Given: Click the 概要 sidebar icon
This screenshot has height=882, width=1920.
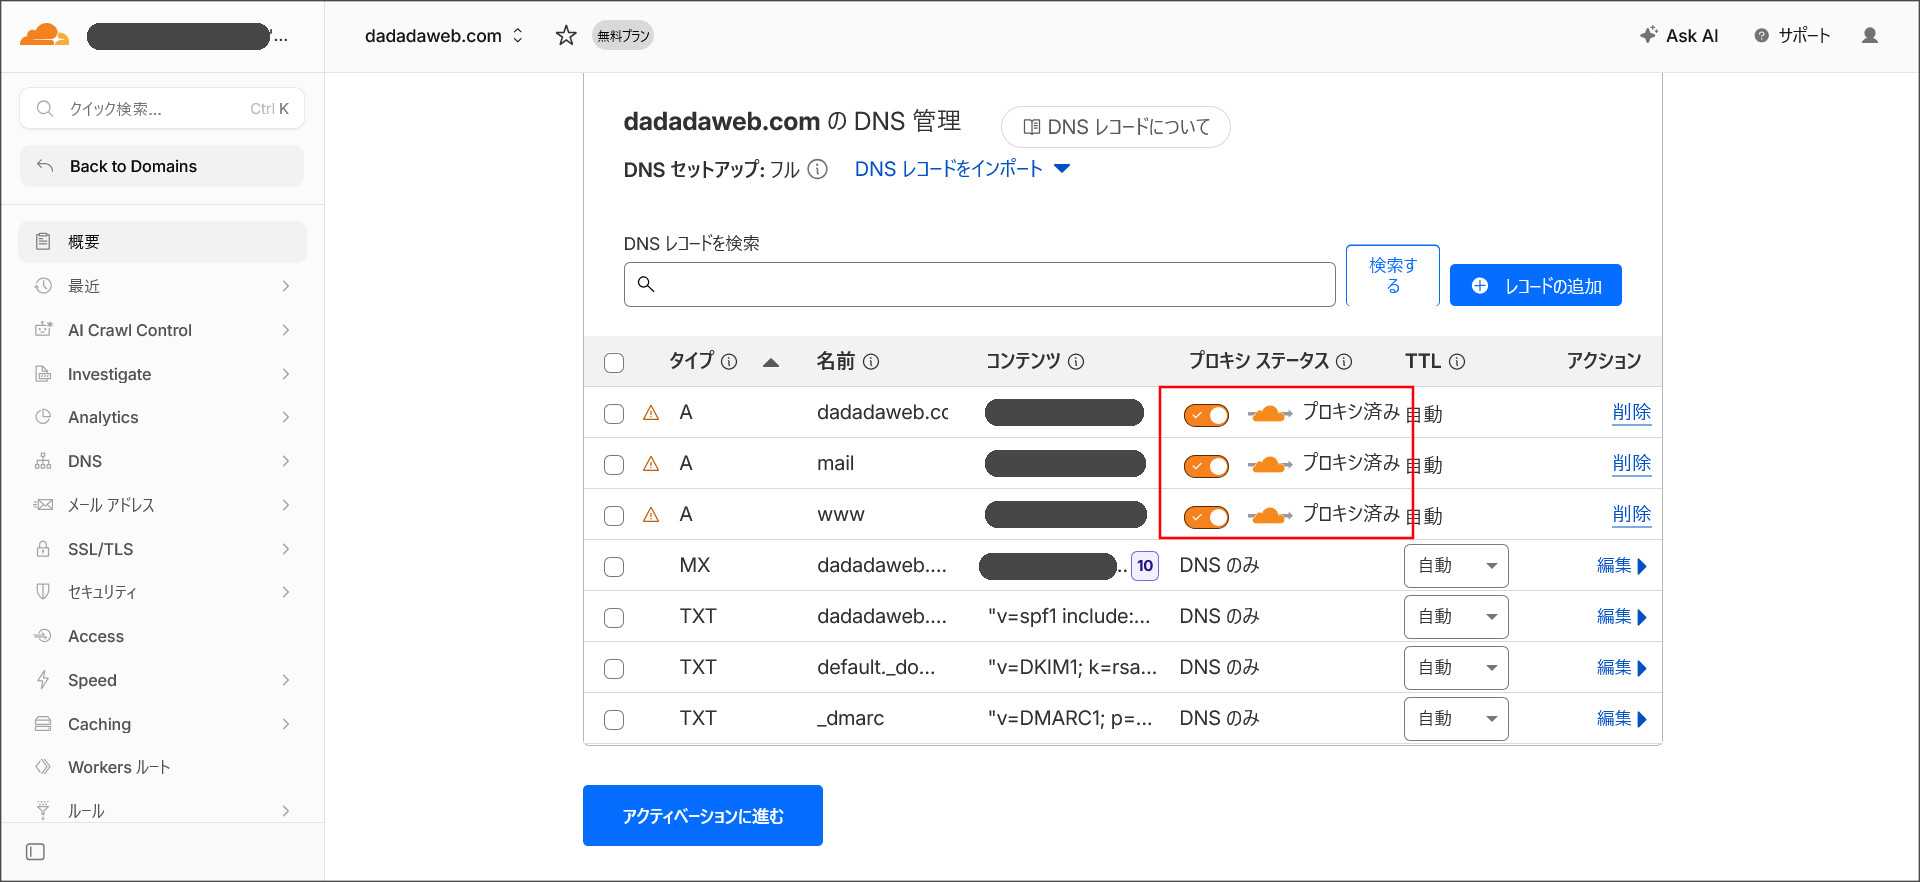Looking at the screenshot, I should 43,242.
